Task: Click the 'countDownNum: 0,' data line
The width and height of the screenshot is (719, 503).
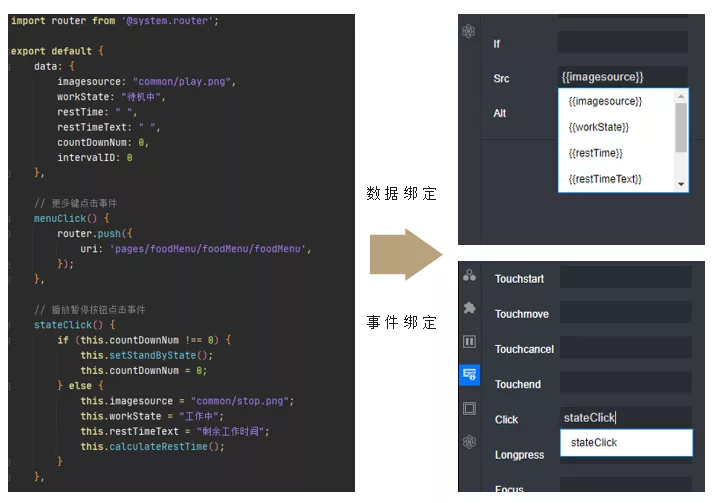Action: pos(103,143)
